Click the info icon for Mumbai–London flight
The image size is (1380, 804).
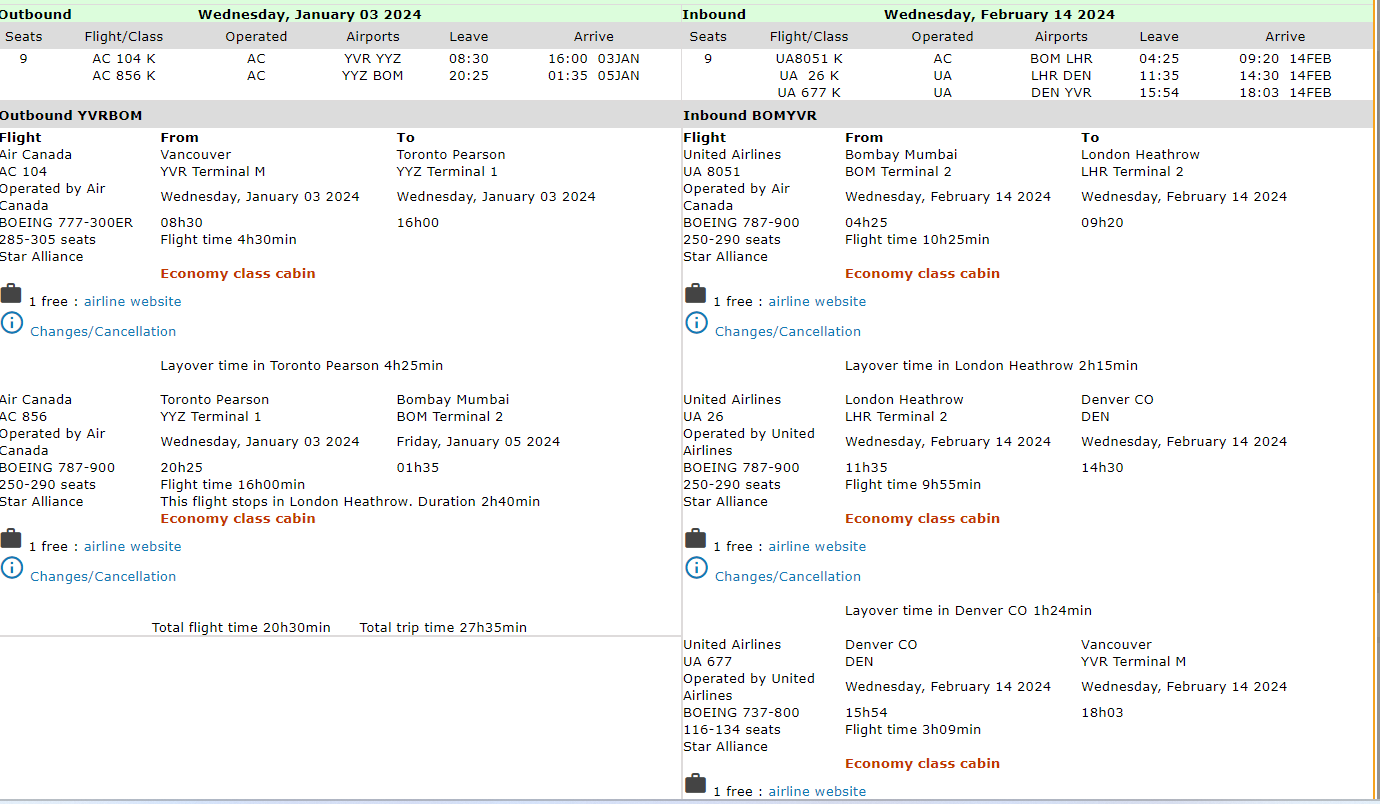pos(696,323)
